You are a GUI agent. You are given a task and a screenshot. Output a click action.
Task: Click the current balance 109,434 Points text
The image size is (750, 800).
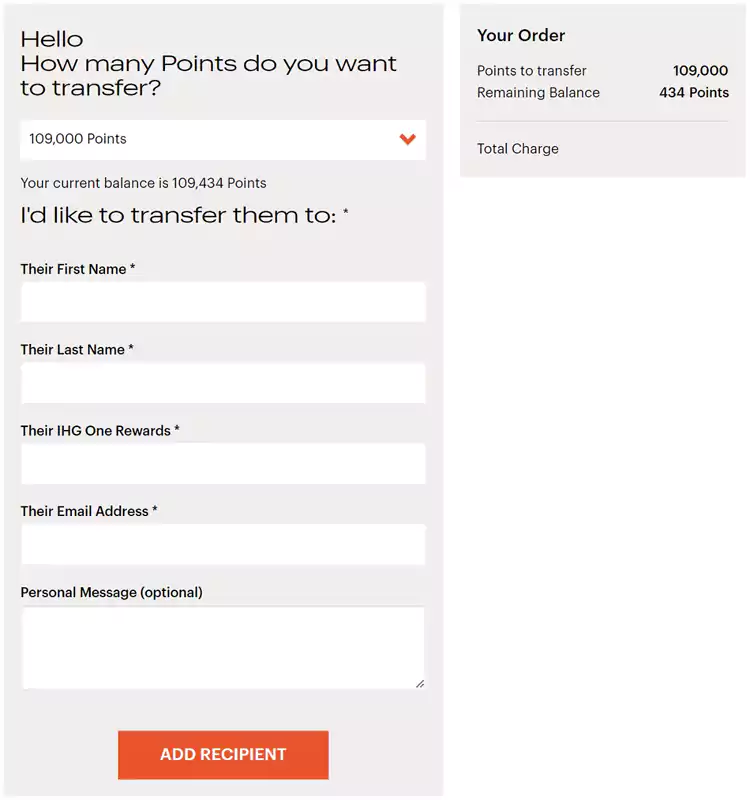tap(143, 183)
